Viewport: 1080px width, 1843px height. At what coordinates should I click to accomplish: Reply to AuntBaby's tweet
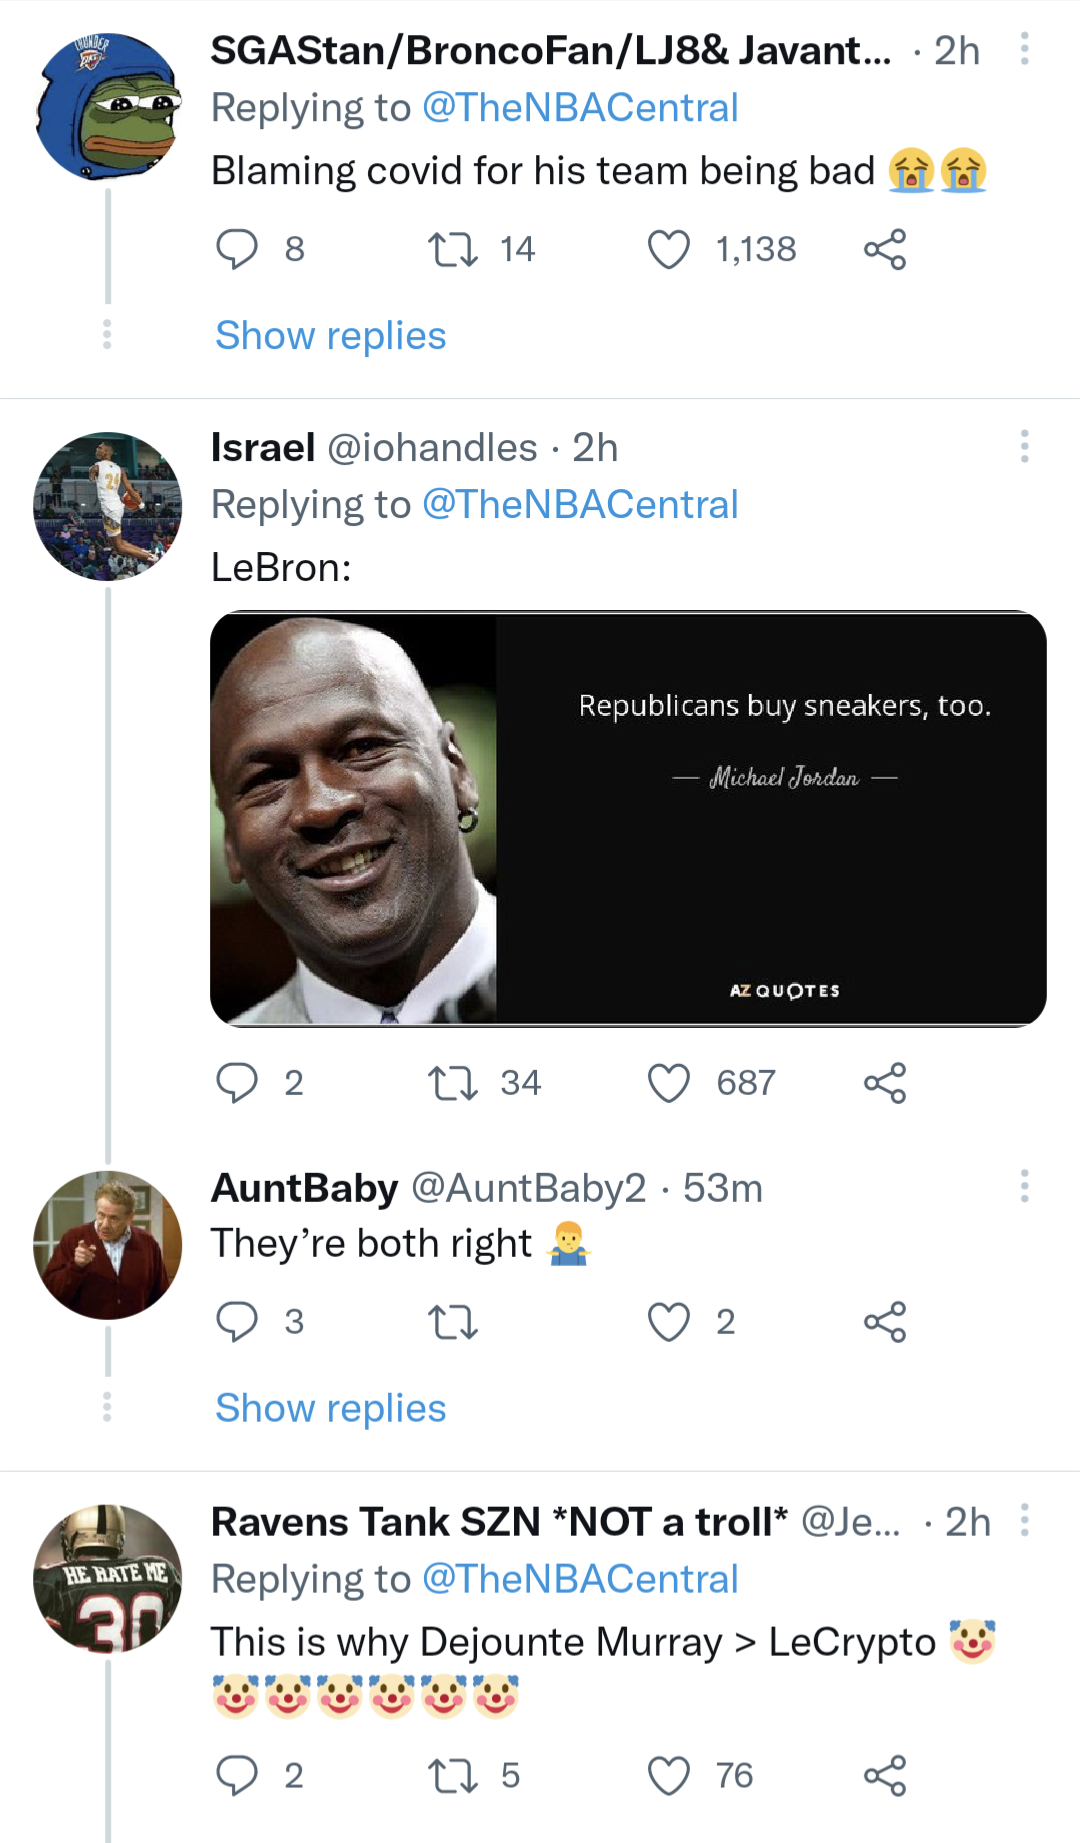pos(239,1321)
